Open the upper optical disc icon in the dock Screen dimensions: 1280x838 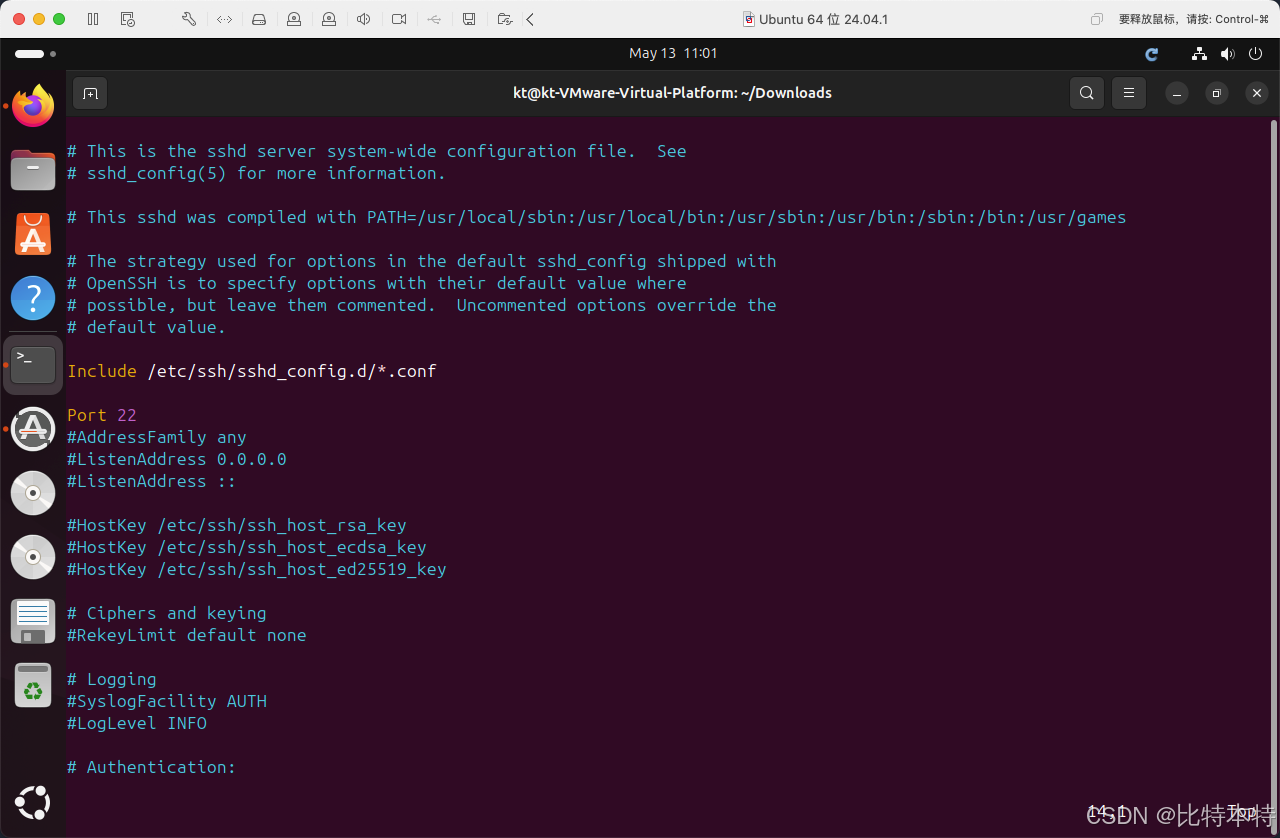click(33, 493)
